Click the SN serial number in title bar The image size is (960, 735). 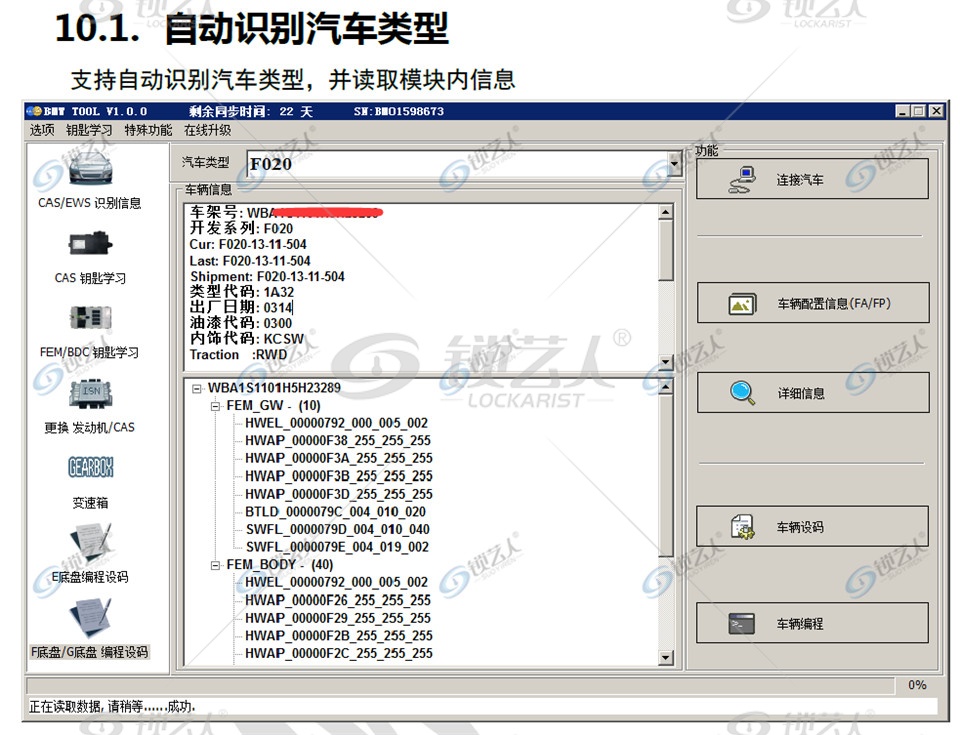tap(399, 111)
